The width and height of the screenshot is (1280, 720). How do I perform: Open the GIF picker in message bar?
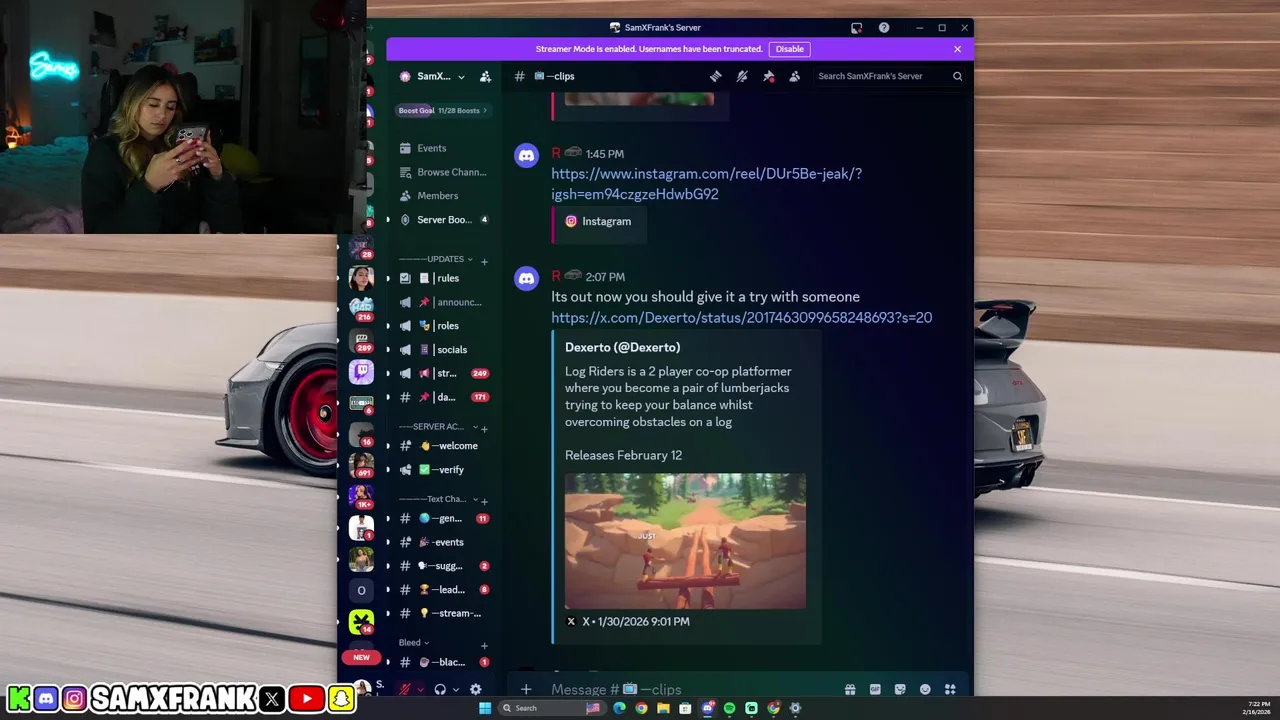point(875,689)
